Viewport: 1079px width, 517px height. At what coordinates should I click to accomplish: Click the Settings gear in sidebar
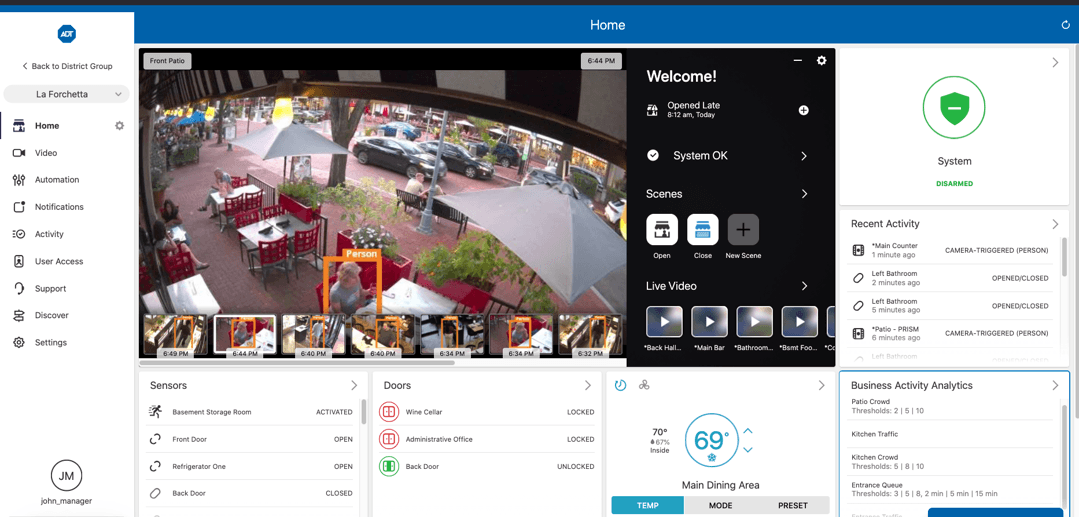(x=19, y=342)
